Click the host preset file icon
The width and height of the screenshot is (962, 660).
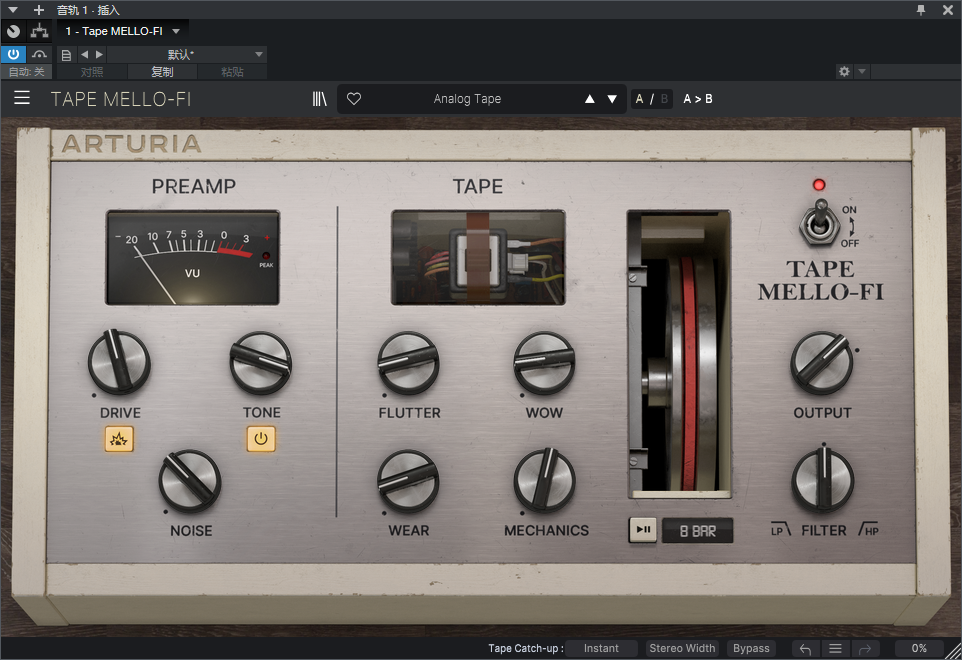pos(66,55)
